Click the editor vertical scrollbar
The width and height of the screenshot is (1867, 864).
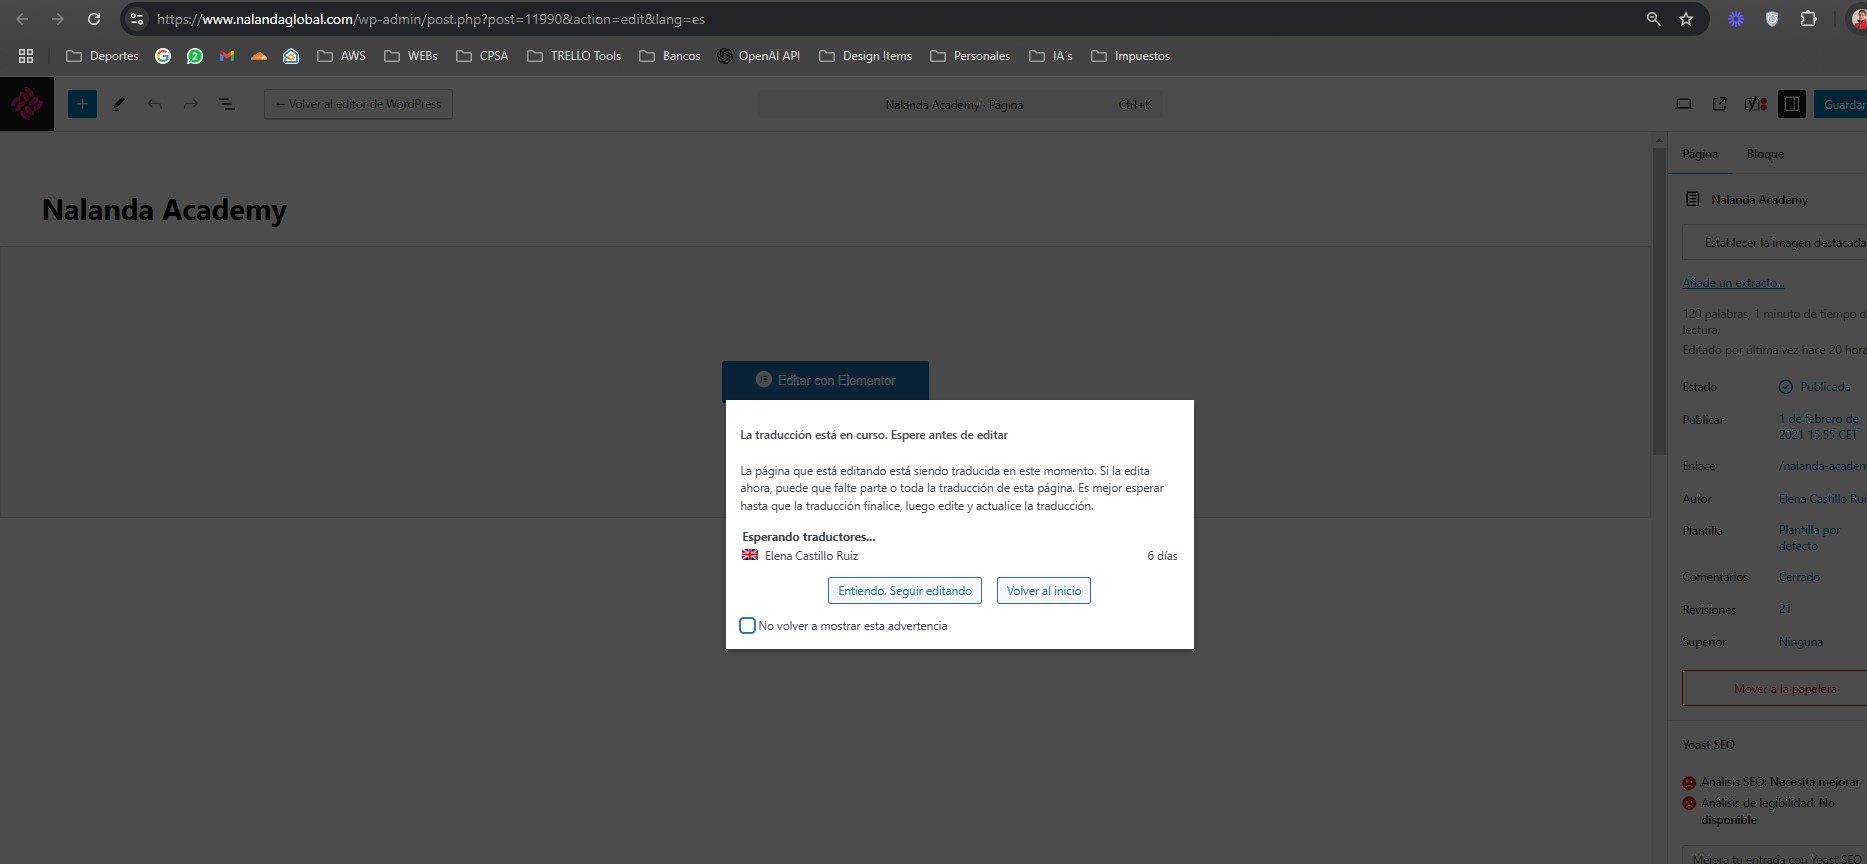point(1659,300)
